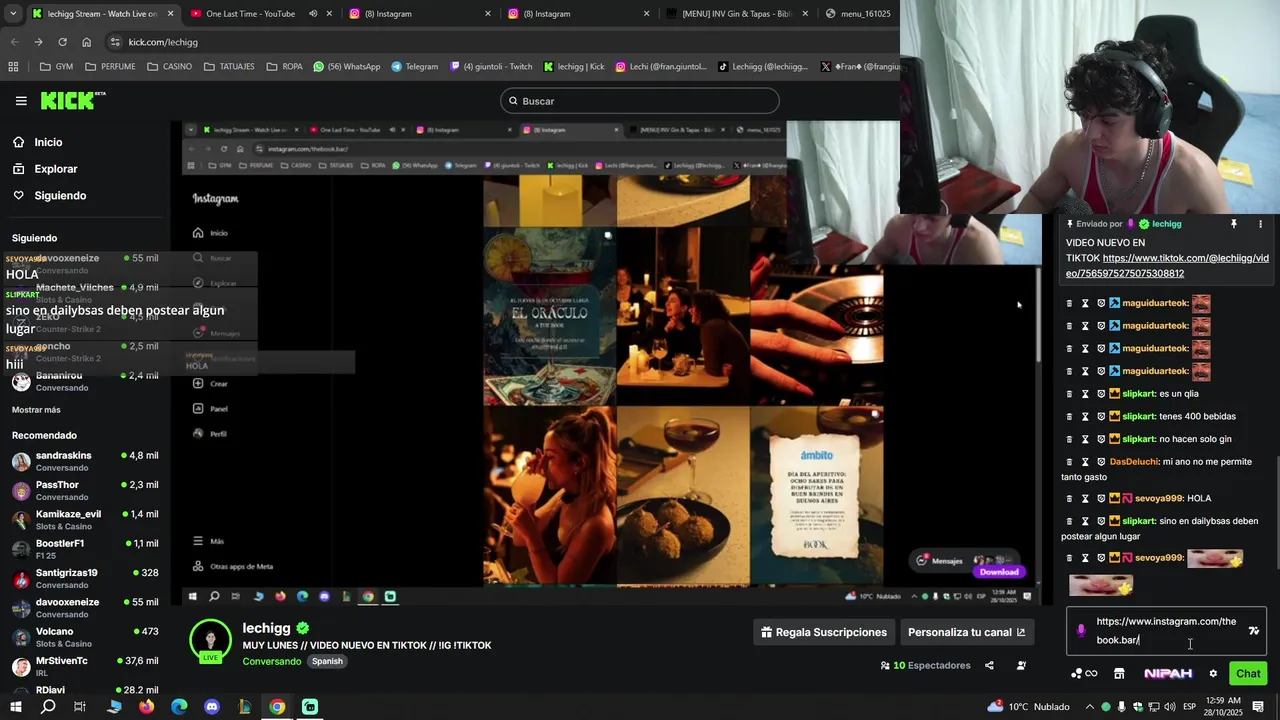This screenshot has height=720, width=1280.
Task: Open PassThor recommended channel
Action: coord(85,490)
